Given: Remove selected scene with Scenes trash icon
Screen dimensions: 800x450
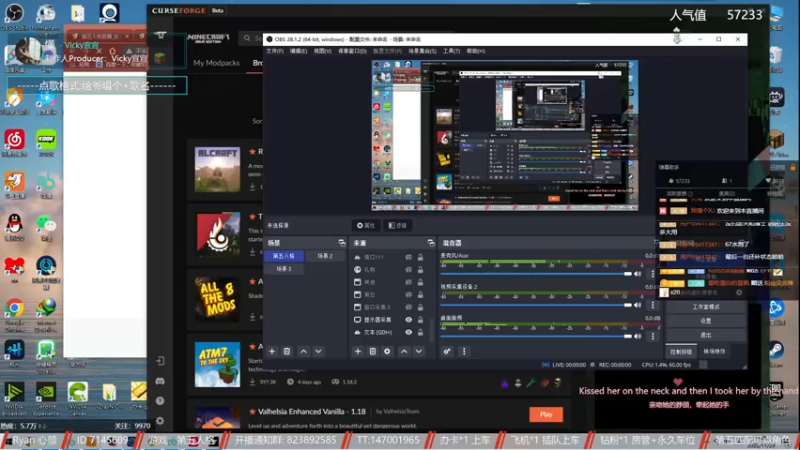Looking at the screenshot, I should (x=287, y=352).
